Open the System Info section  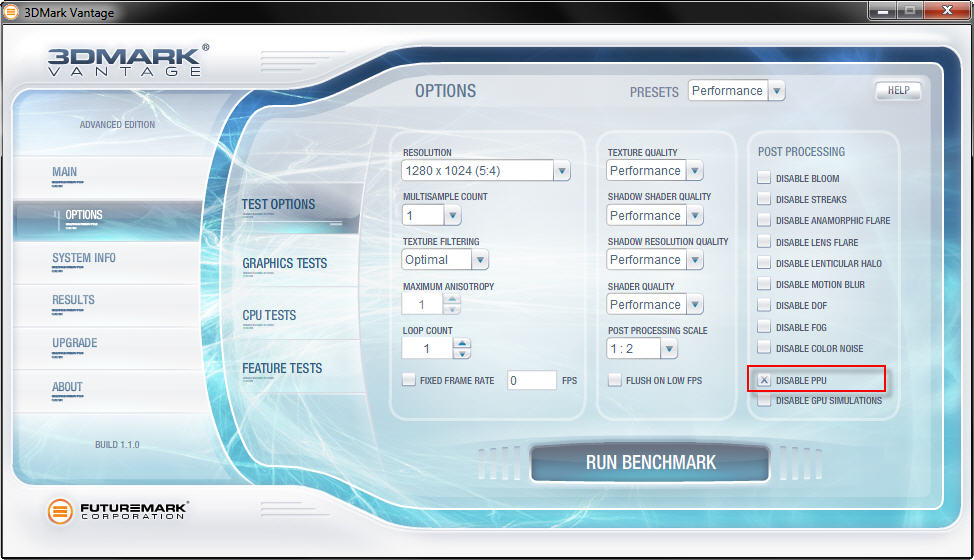[84, 258]
